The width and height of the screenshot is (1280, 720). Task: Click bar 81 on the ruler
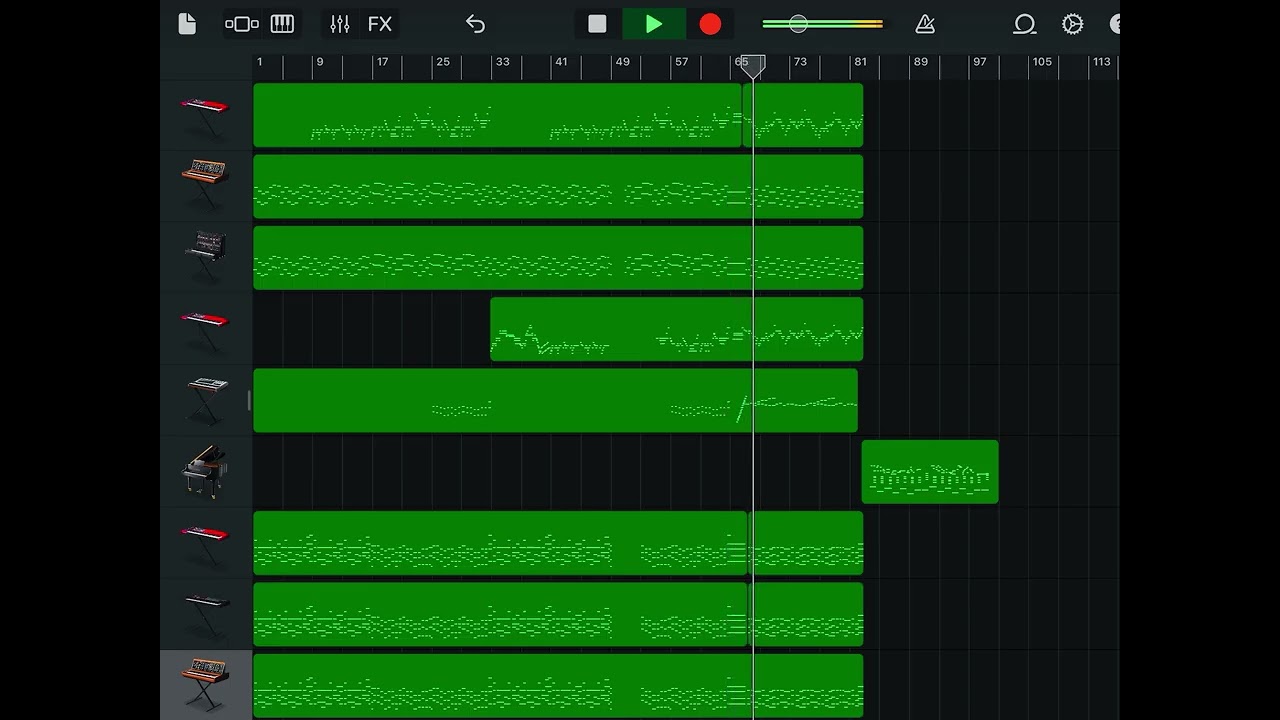[860, 62]
